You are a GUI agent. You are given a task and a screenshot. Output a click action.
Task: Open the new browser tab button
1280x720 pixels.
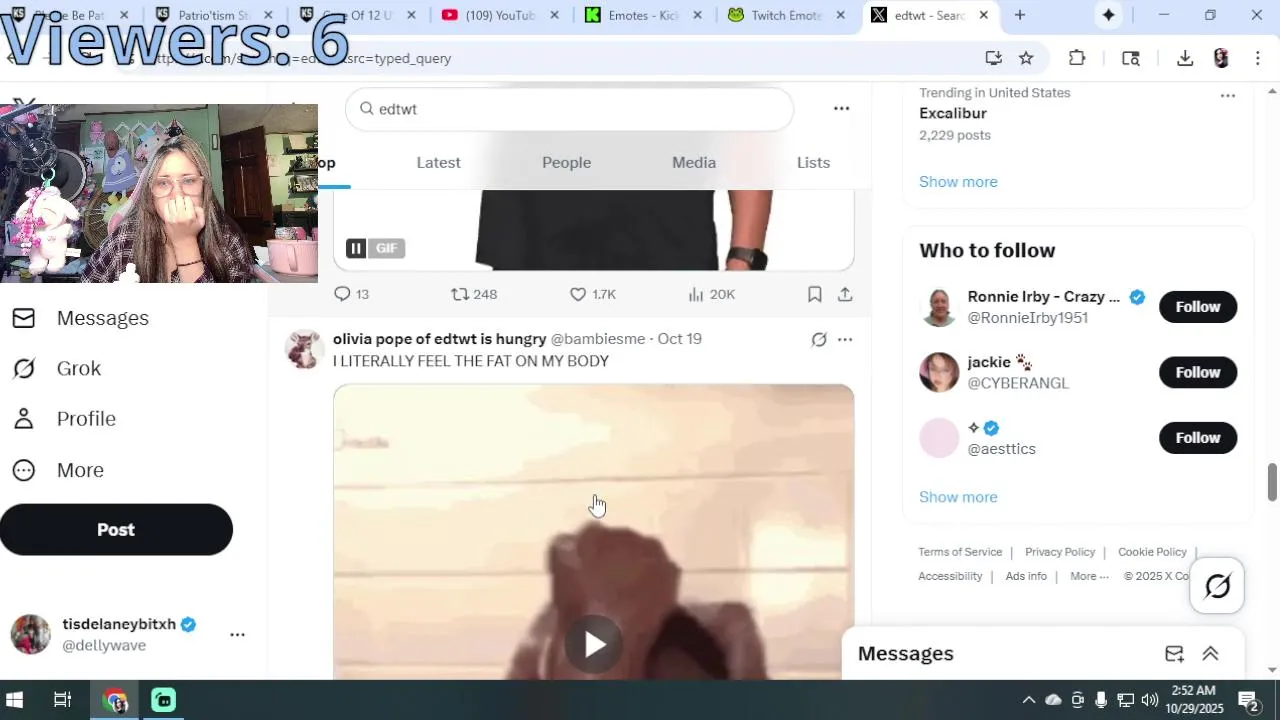coord(1020,15)
